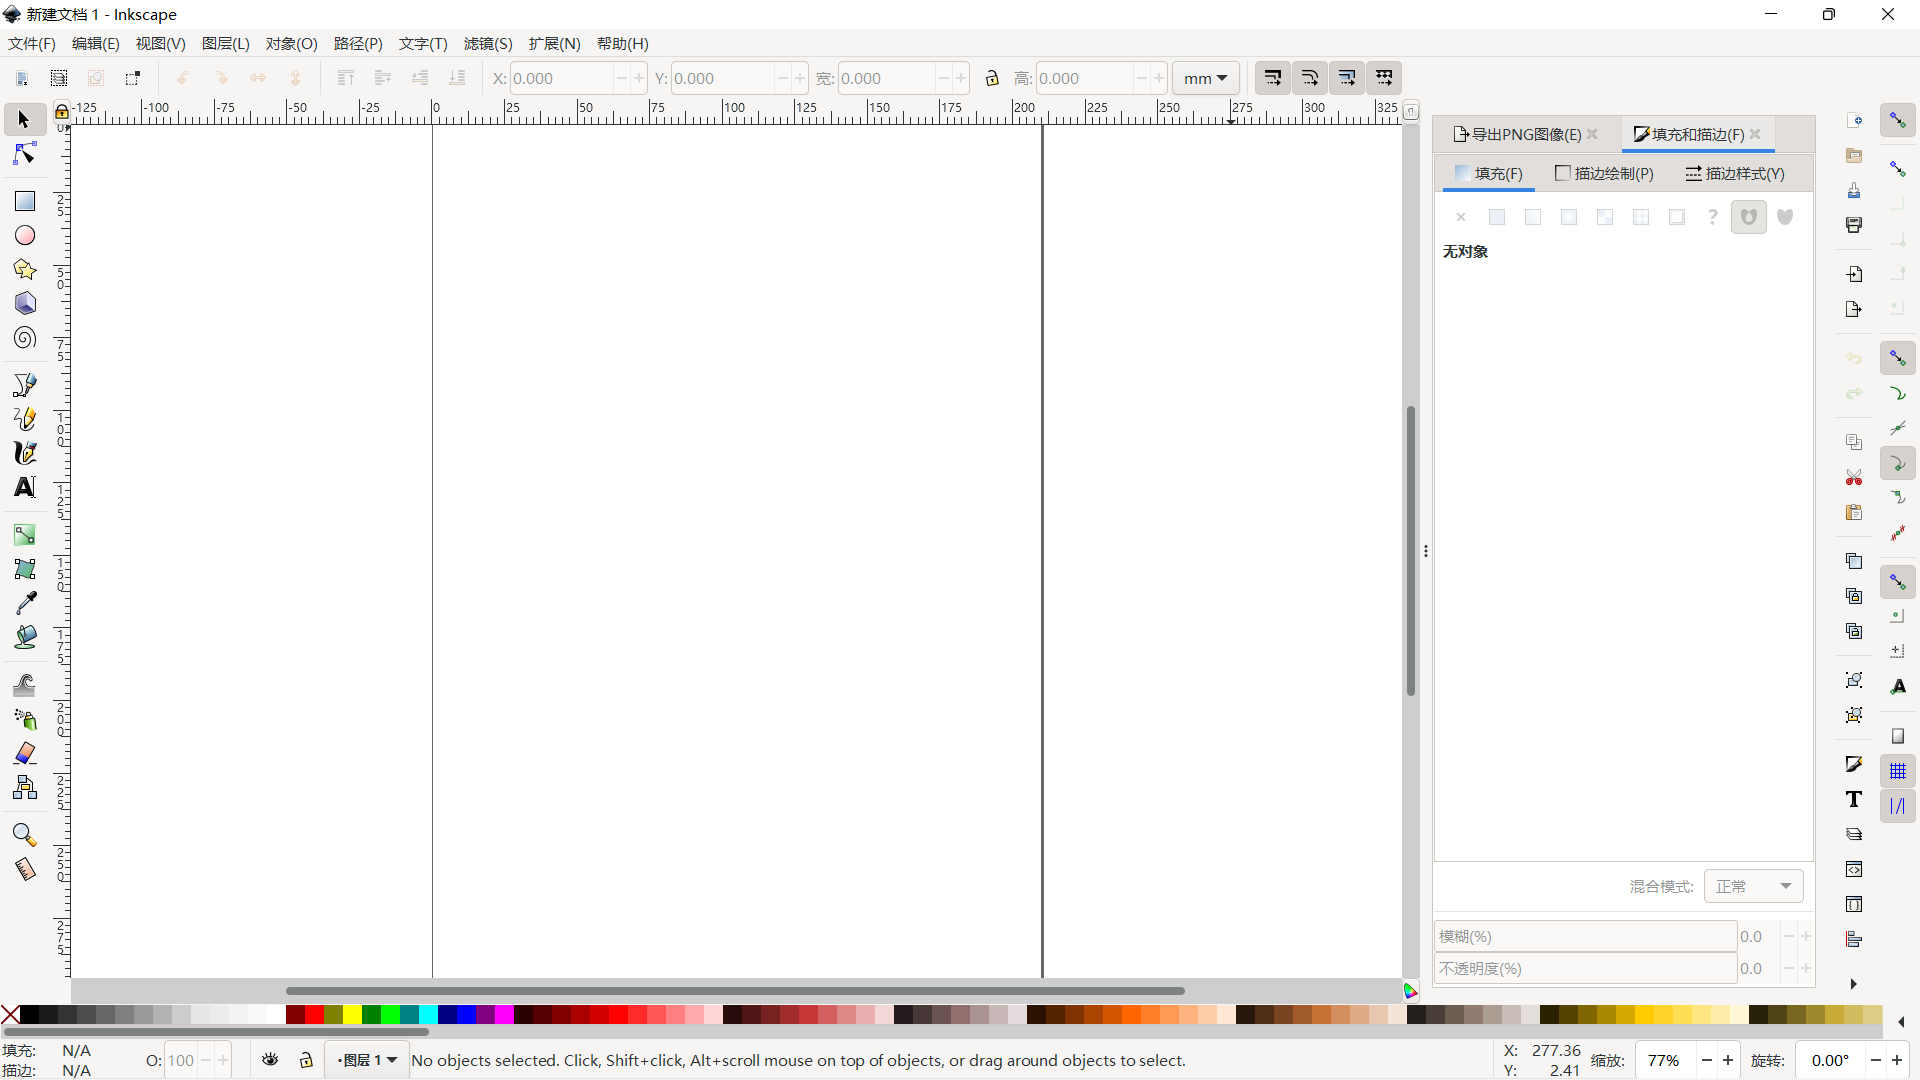Open the 路径(P) menu
This screenshot has width=1920, height=1080.
click(358, 43)
